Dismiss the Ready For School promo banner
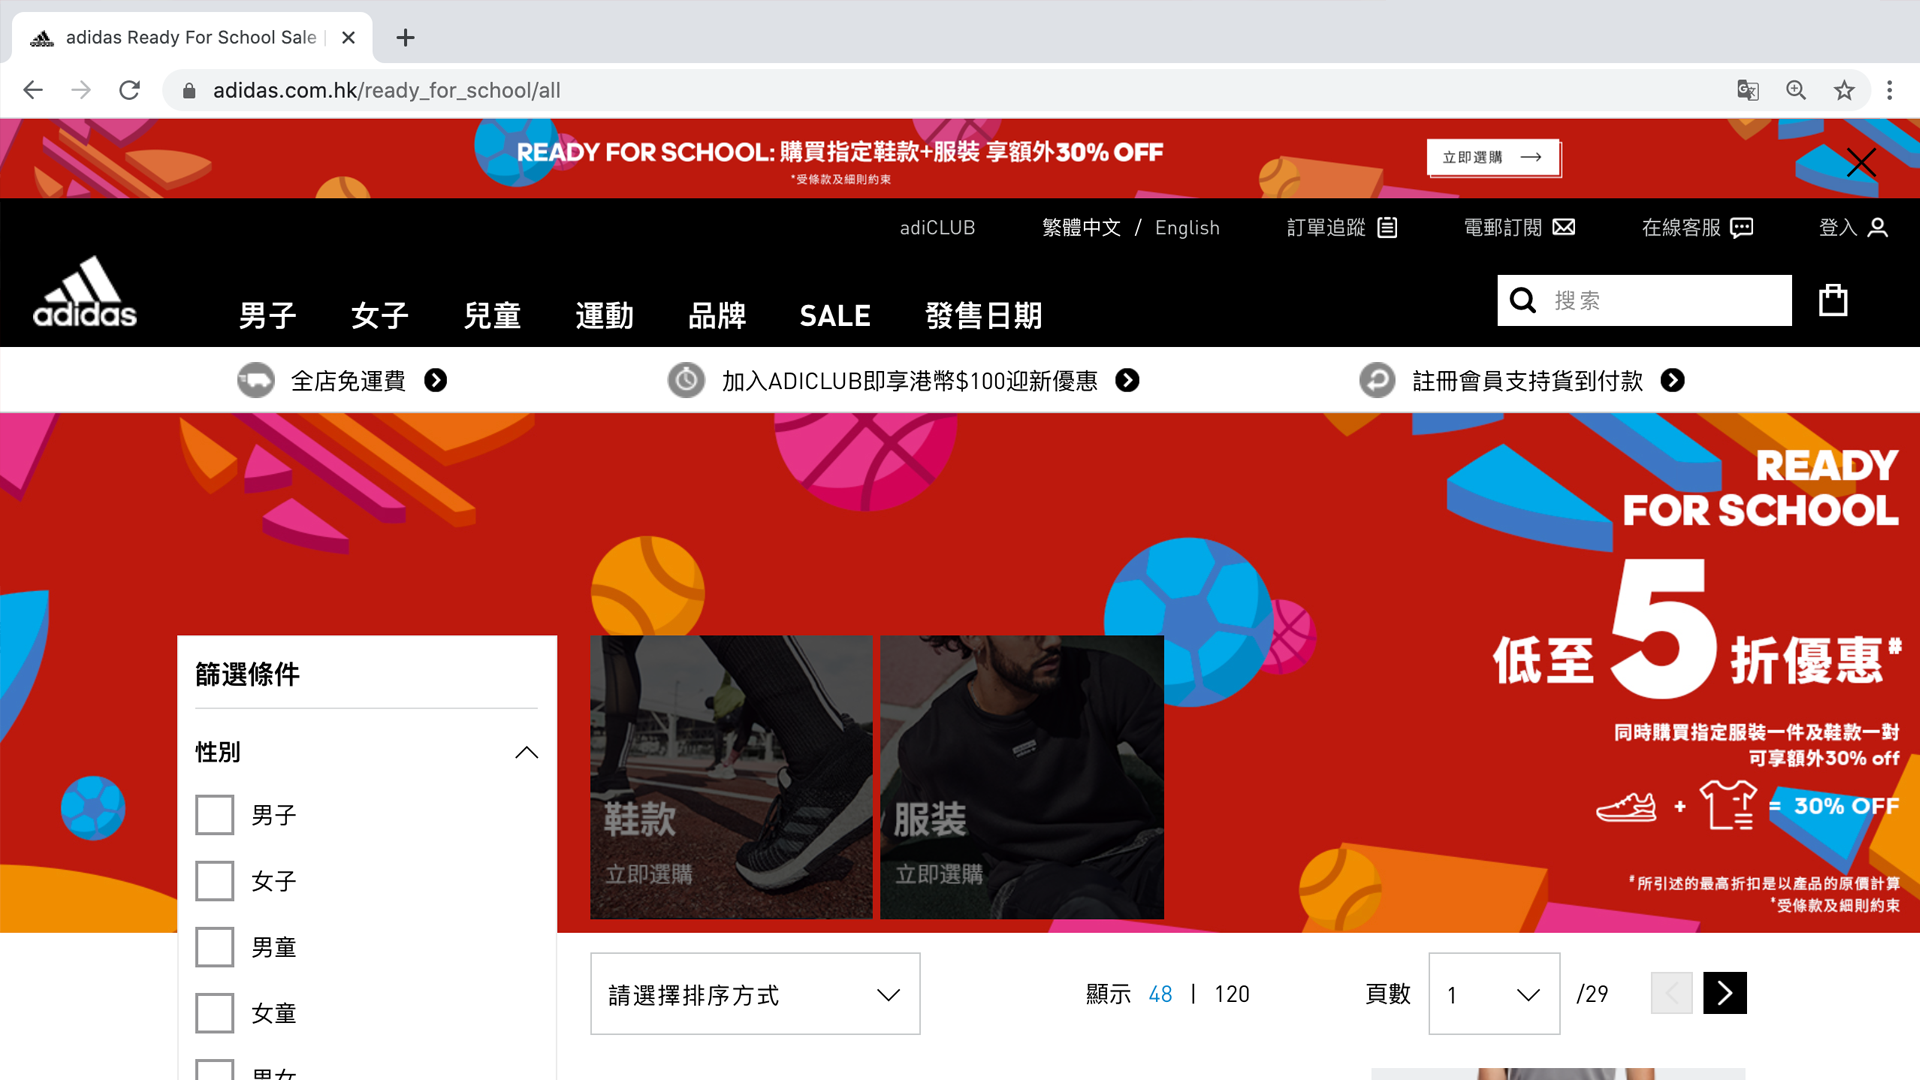 click(x=1860, y=162)
